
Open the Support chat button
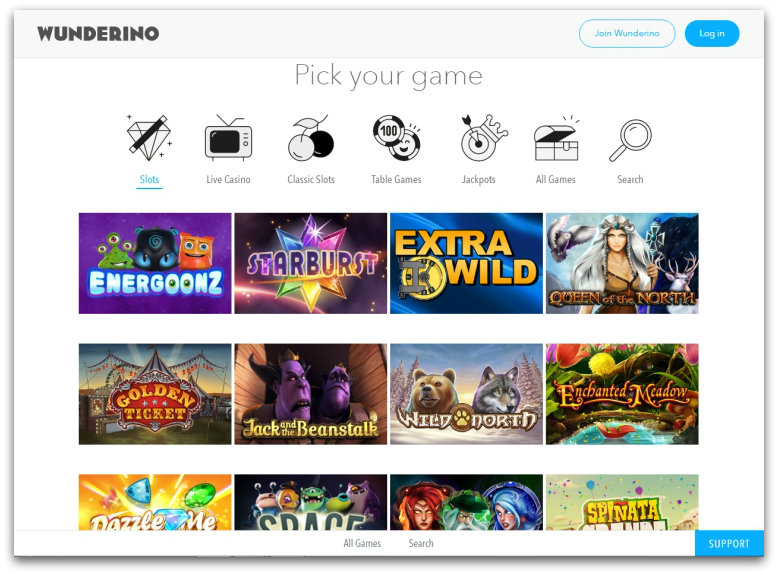click(x=729, y=543)
